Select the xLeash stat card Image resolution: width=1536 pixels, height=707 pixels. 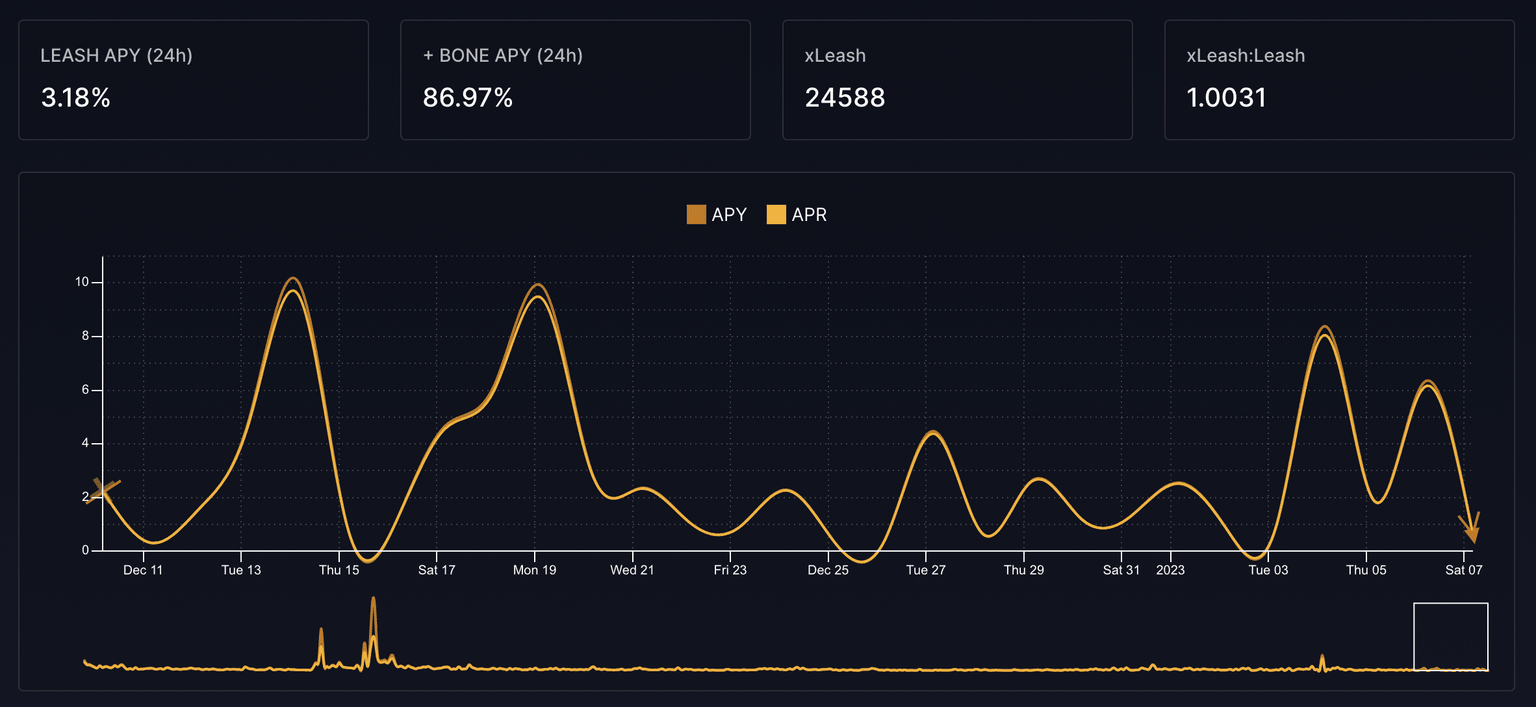(957, 79)
